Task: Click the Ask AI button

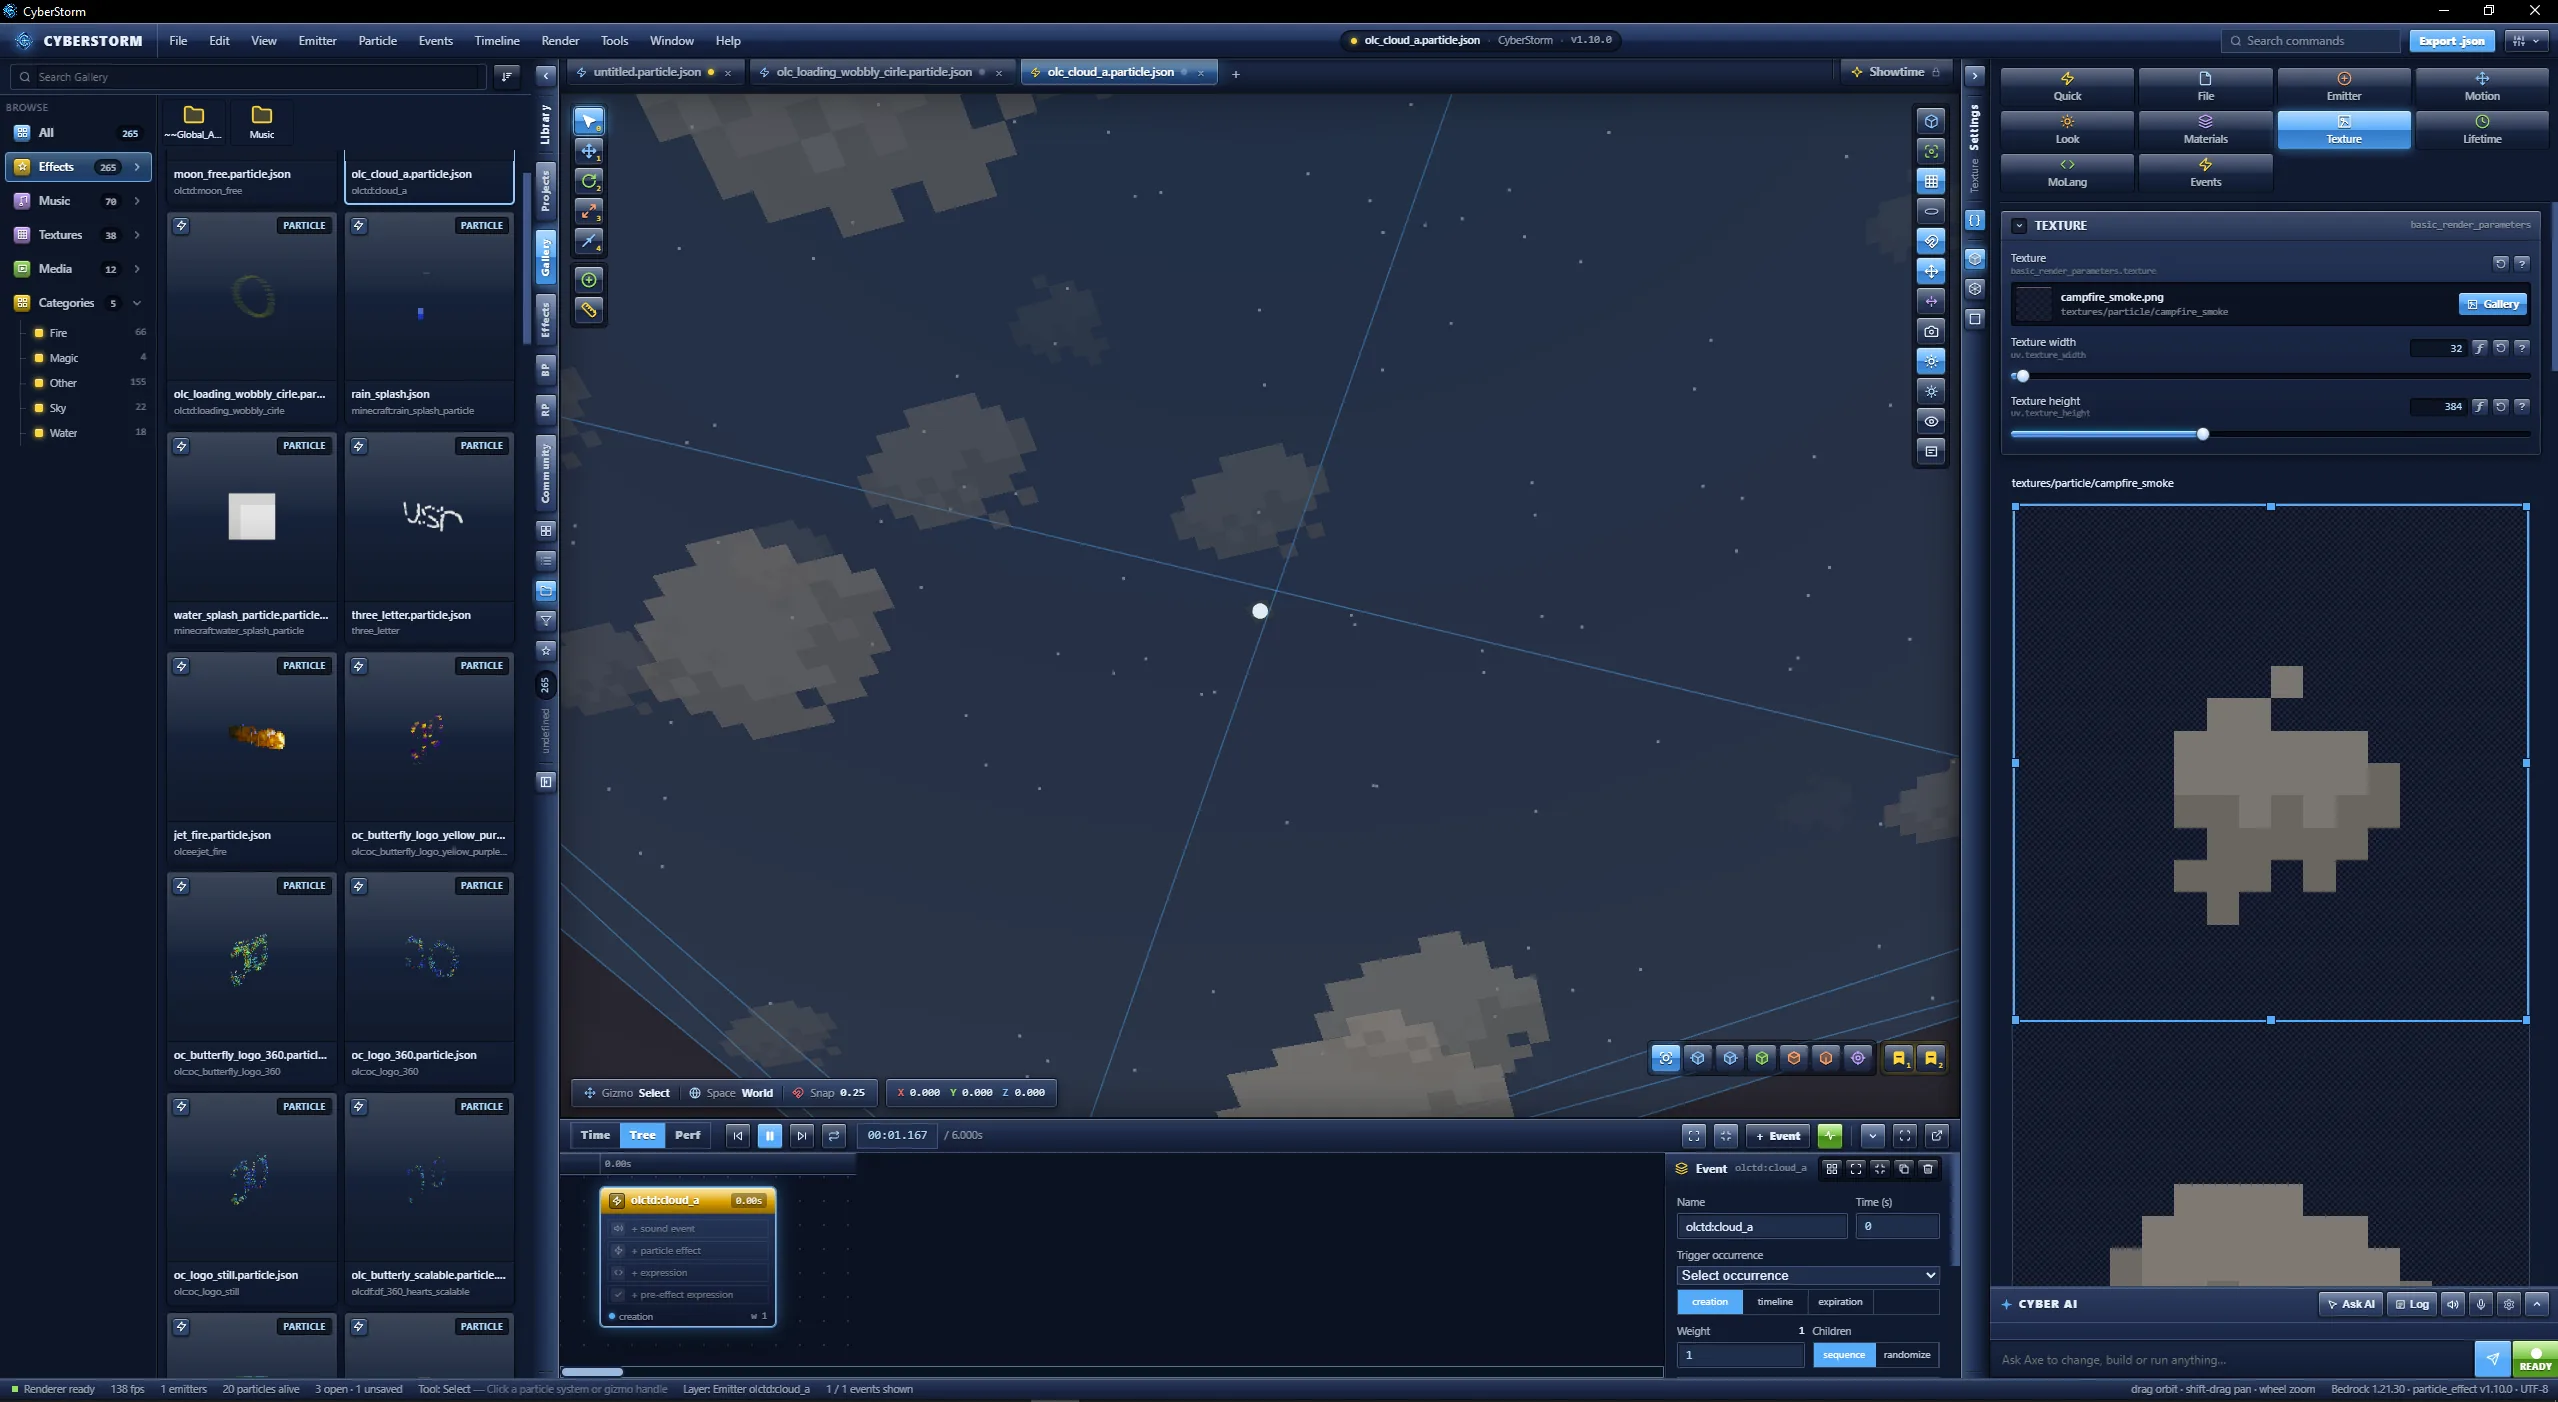Action: [x=2350, y=1304]
